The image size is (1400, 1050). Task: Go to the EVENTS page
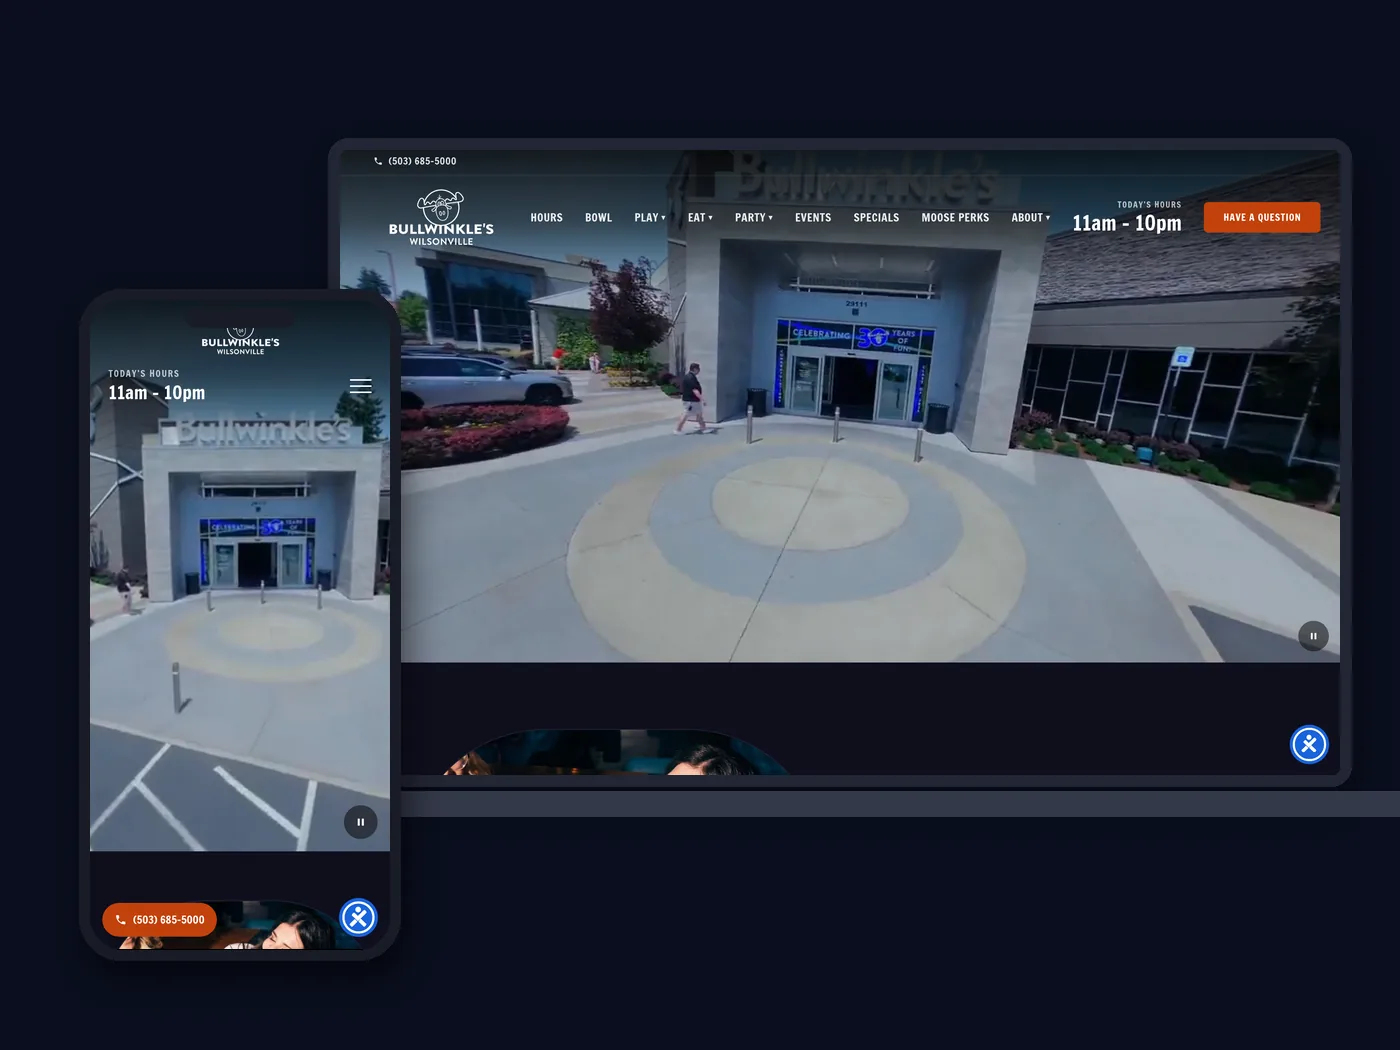click(x=813, y=218)
